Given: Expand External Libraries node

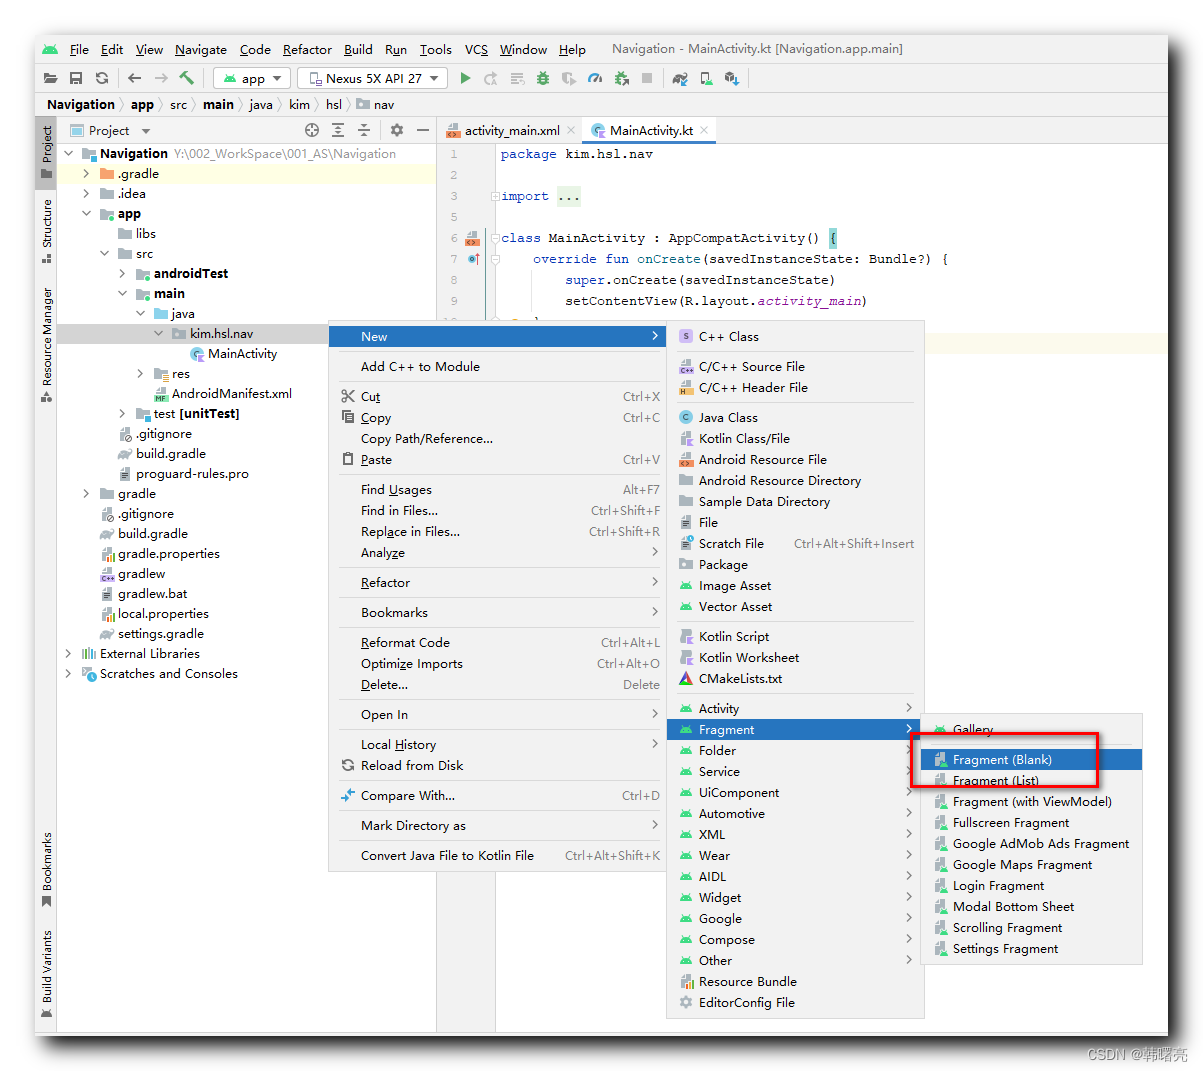Looking at the screenshot, I should click(x=69, y=654).
